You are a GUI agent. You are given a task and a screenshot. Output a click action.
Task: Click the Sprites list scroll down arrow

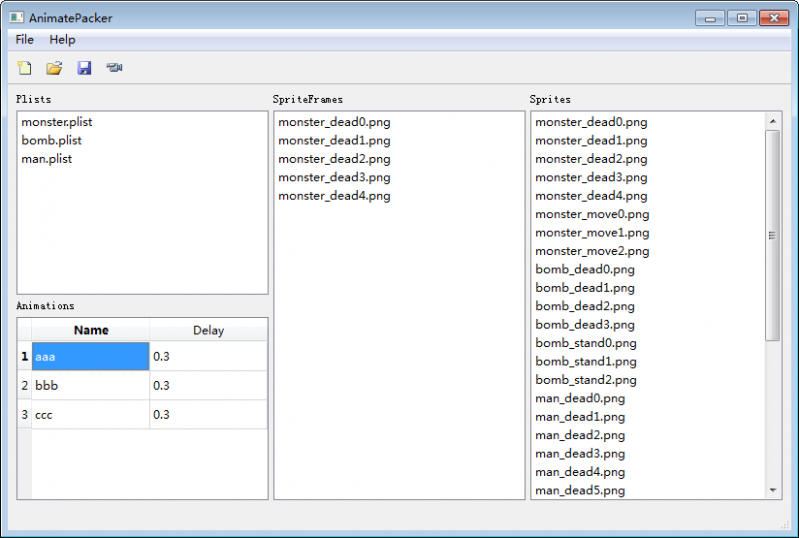(x=773, y=490)
